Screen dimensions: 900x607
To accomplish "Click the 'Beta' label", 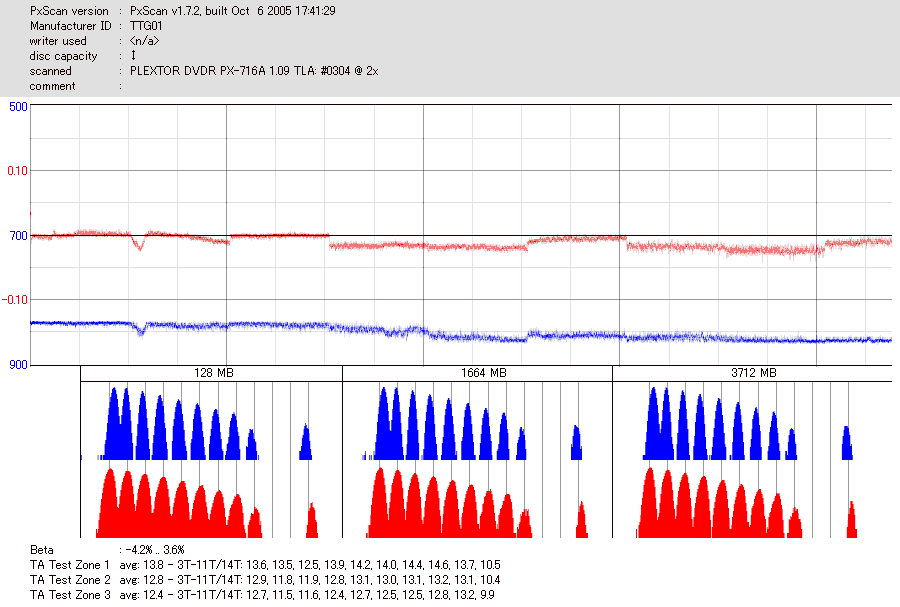I will tap(42, 550).
